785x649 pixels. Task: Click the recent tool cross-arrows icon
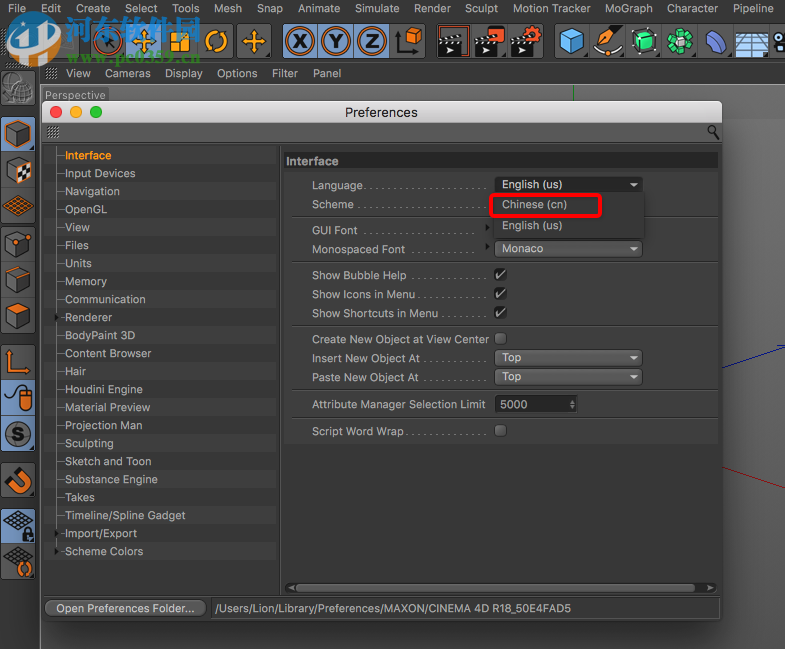[254, 41]
